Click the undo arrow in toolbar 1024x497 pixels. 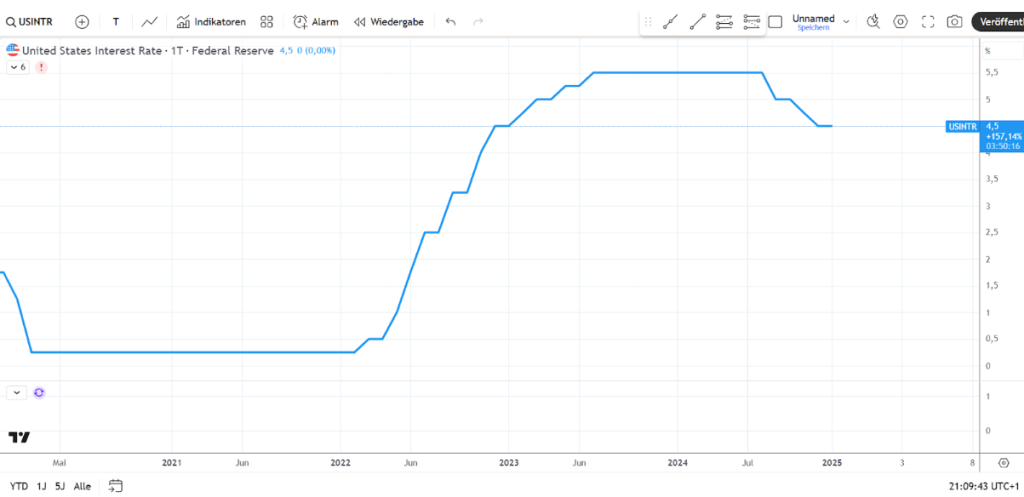451,21
